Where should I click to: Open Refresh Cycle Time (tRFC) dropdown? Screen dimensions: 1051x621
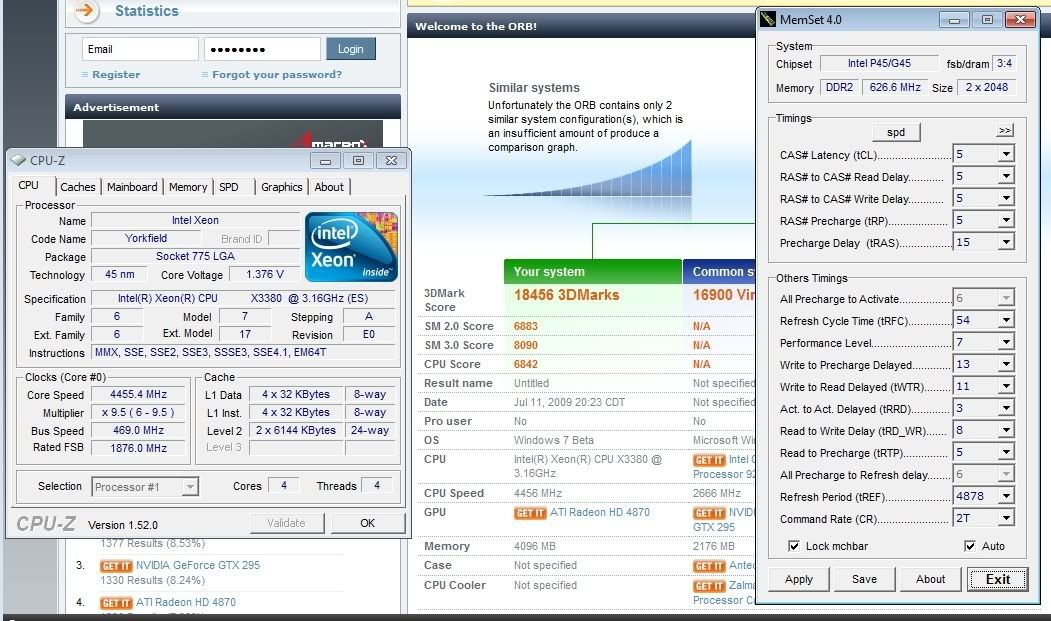pos(1005,321)
